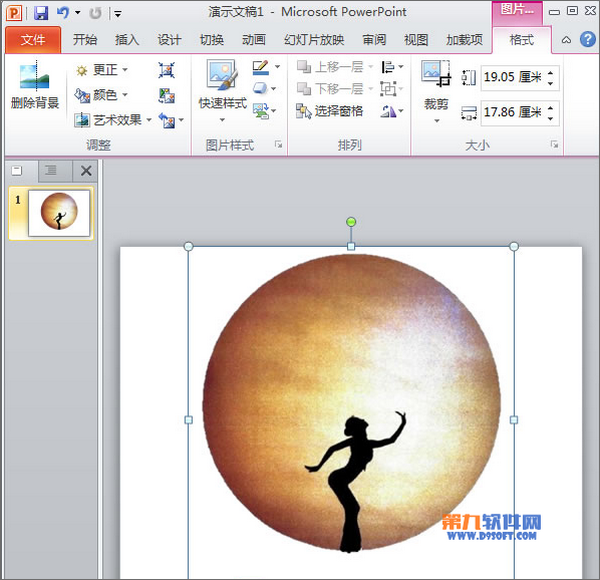
Task: Expand the 裁剪 crop dropdown arrow
Action: 437,121
